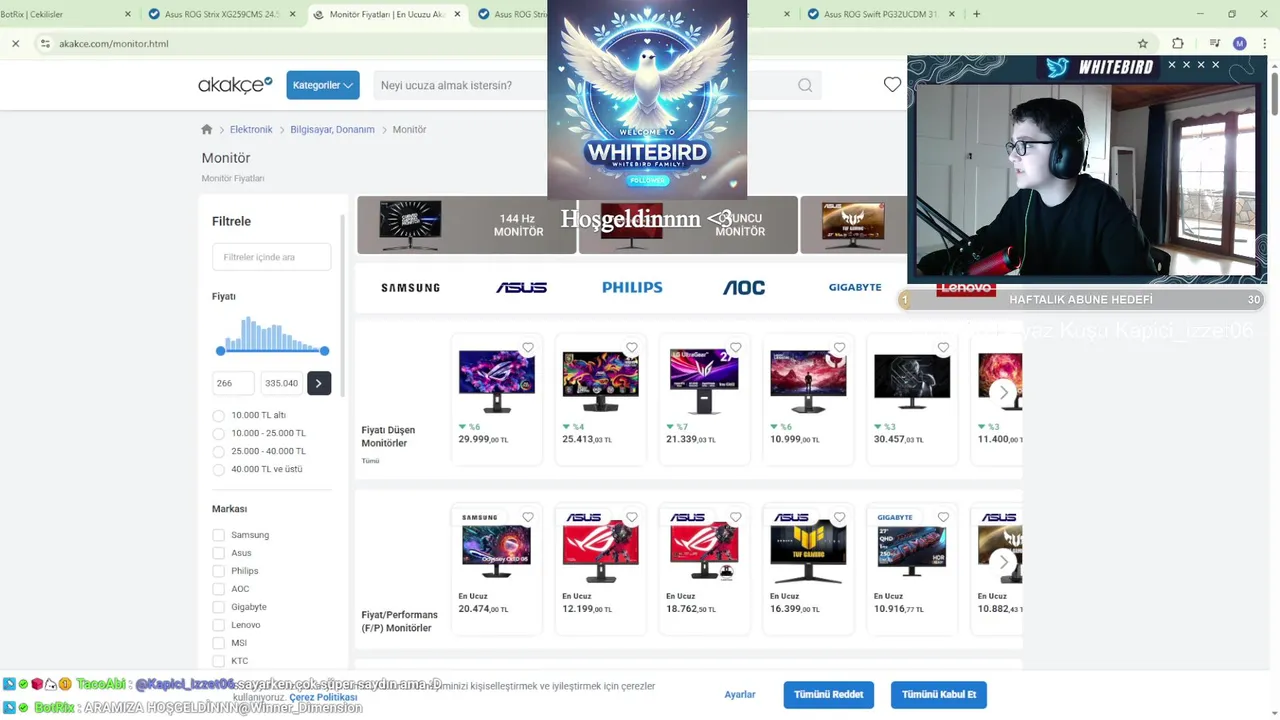1280x720 pixels.
Task: Favorite the 30.457 TL monitor
Action: tap(943, 348)
